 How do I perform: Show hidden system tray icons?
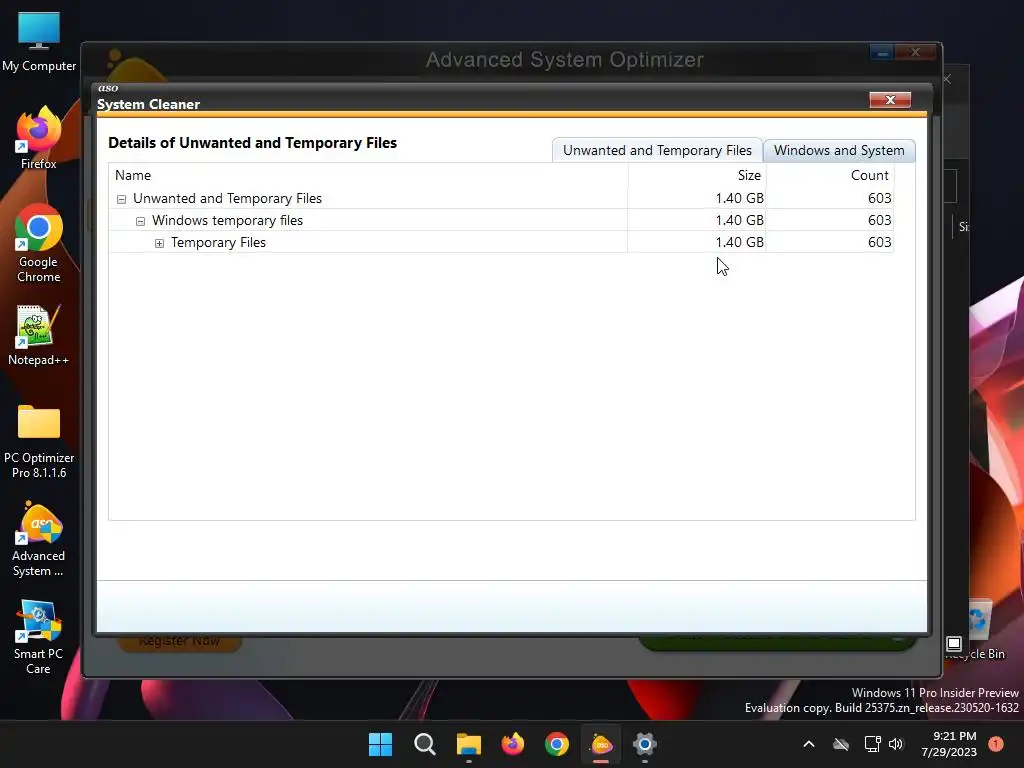click(x=808, y=744)
